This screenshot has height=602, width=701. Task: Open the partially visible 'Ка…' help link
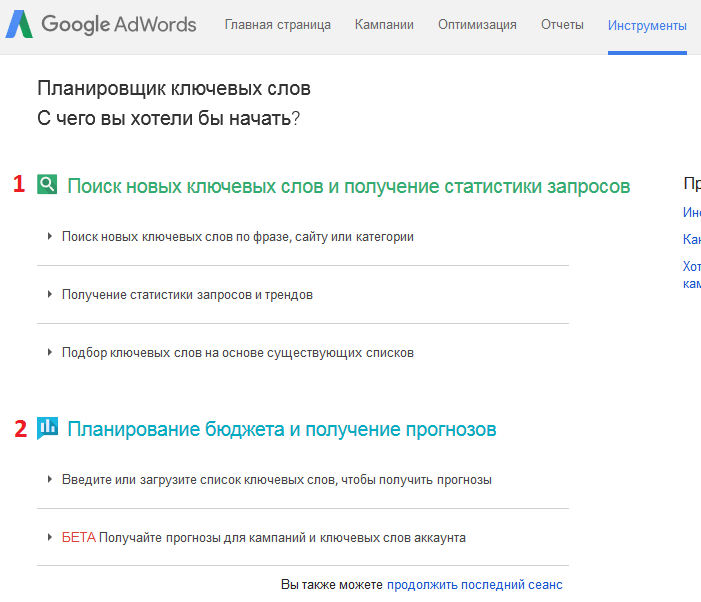coord(692,239)
